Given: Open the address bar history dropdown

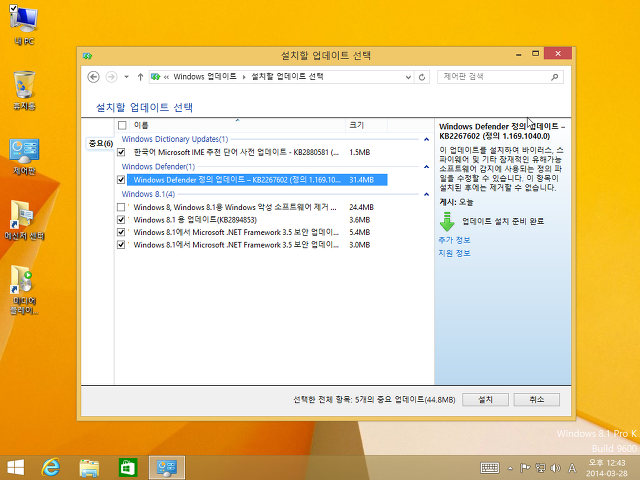Looking at the screenshot, I should (408, 77).
